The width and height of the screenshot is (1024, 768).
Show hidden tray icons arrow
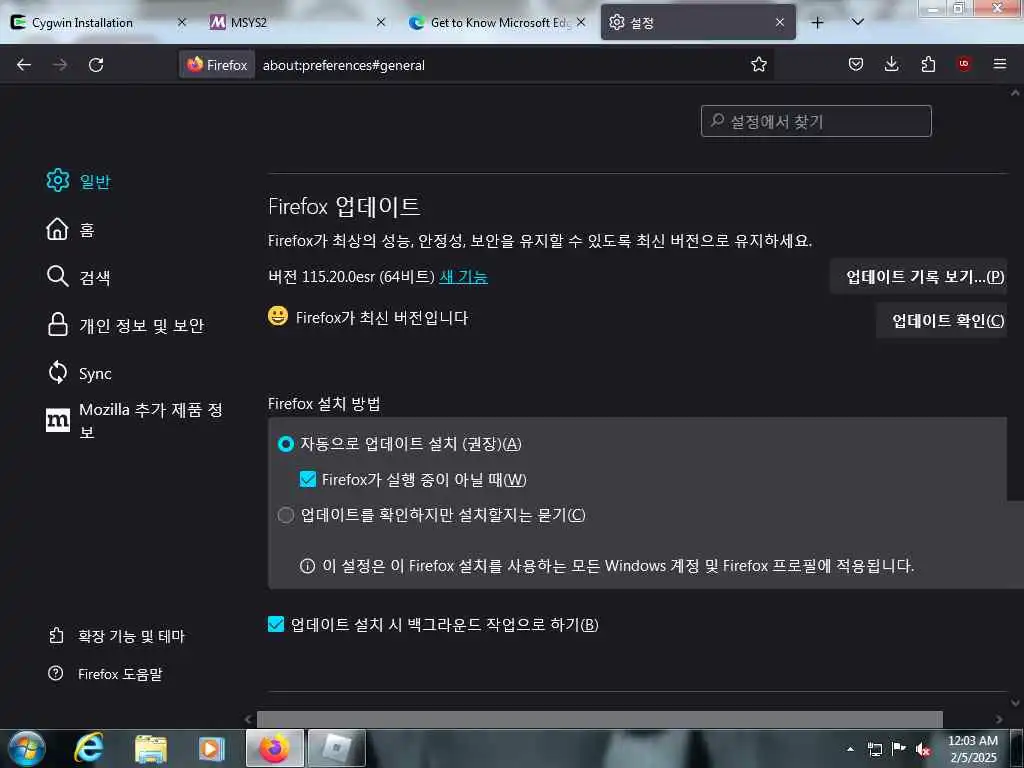(850, 749)
